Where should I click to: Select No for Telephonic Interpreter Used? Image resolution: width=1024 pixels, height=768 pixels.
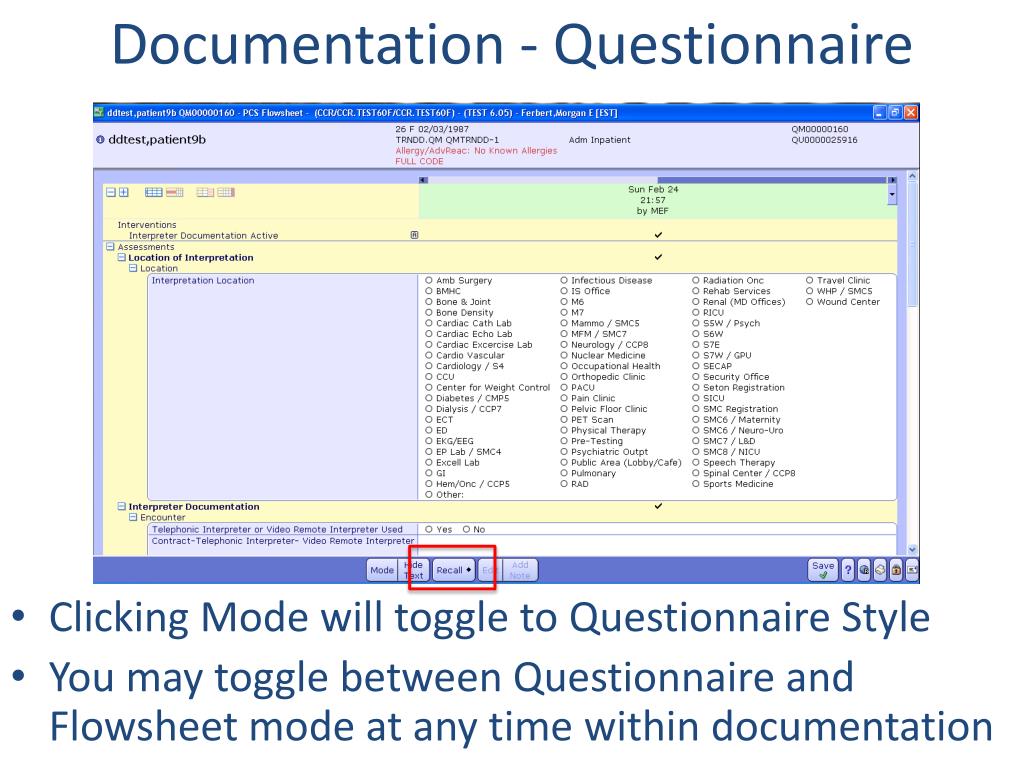coord(466,530)
